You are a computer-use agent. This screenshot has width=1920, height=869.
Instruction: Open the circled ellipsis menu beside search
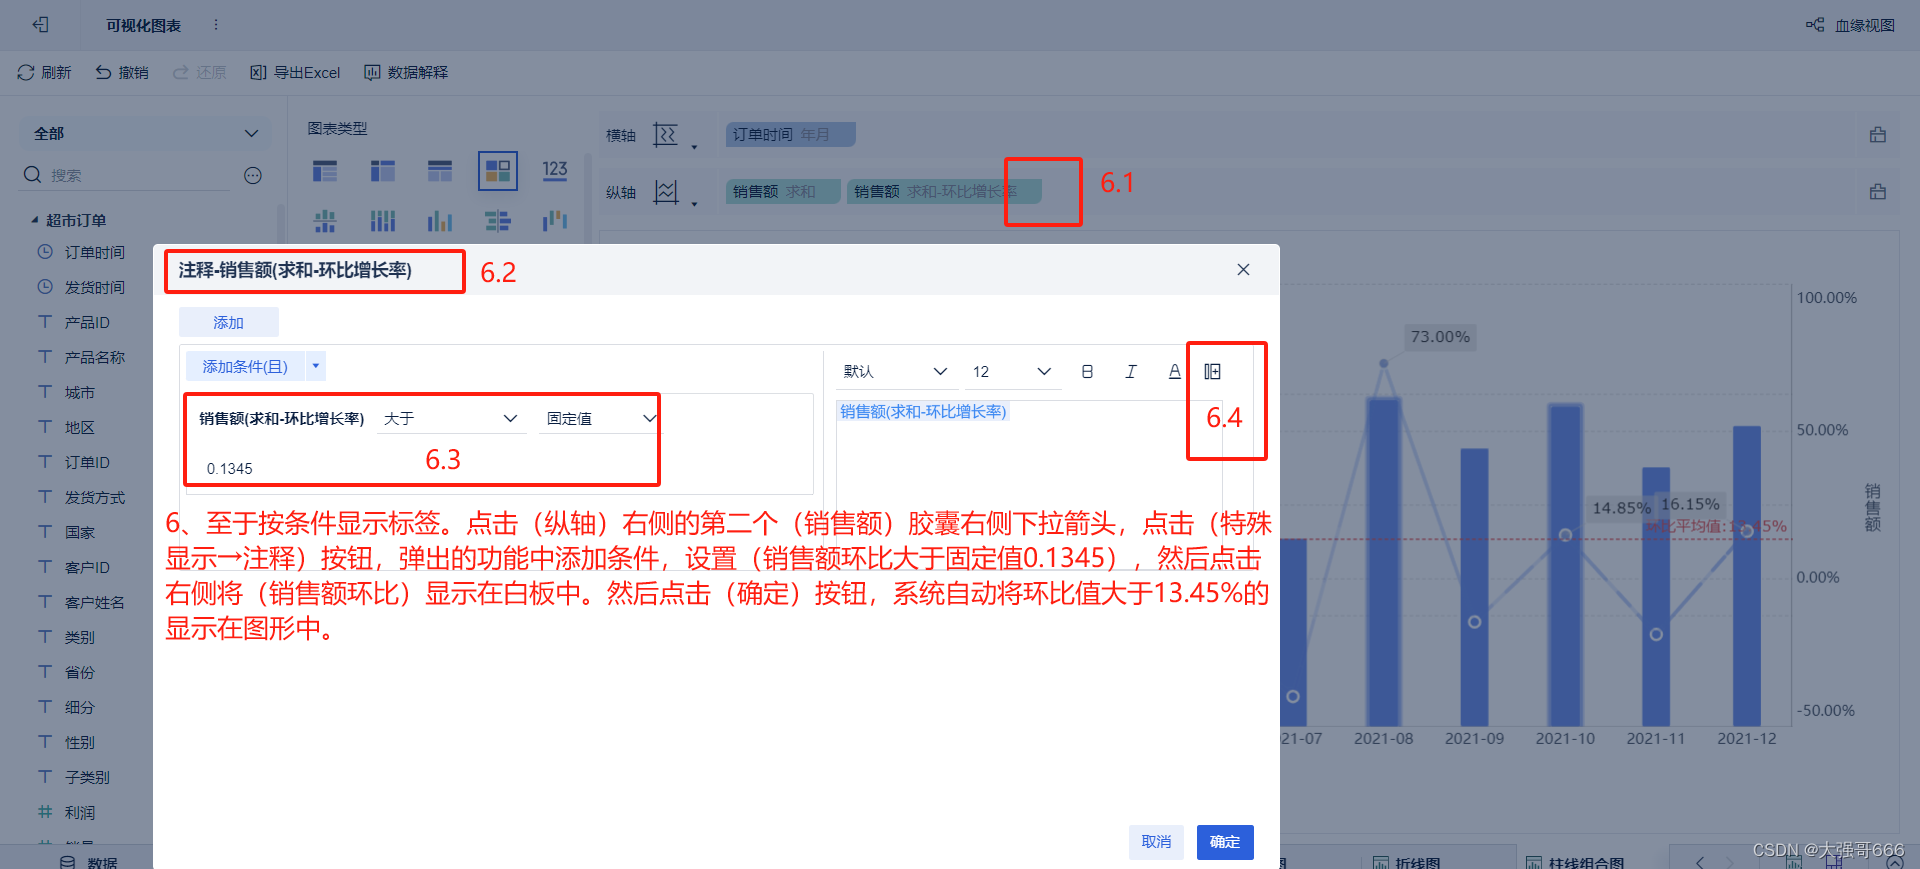253,175
